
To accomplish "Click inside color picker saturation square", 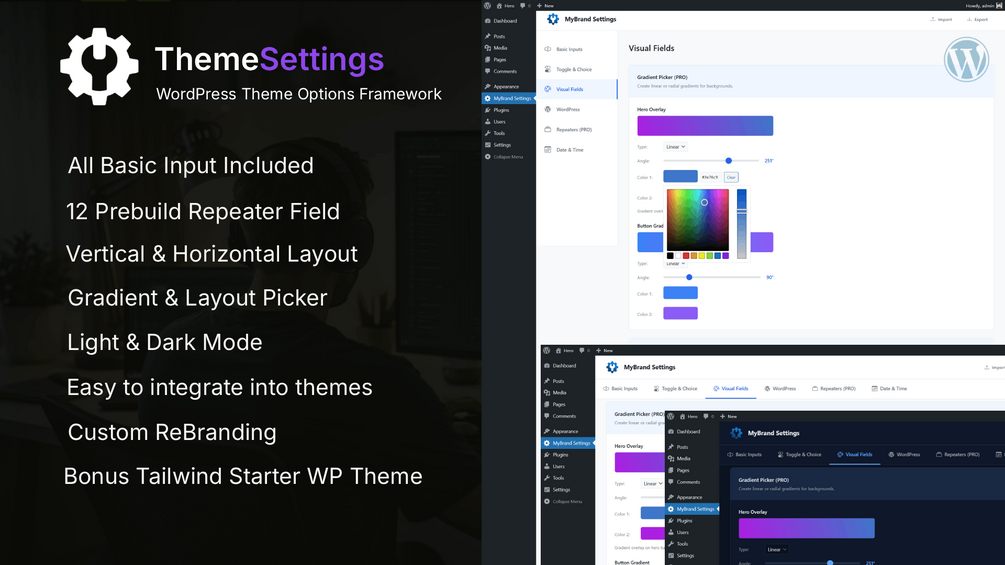I will coord(697,220).
